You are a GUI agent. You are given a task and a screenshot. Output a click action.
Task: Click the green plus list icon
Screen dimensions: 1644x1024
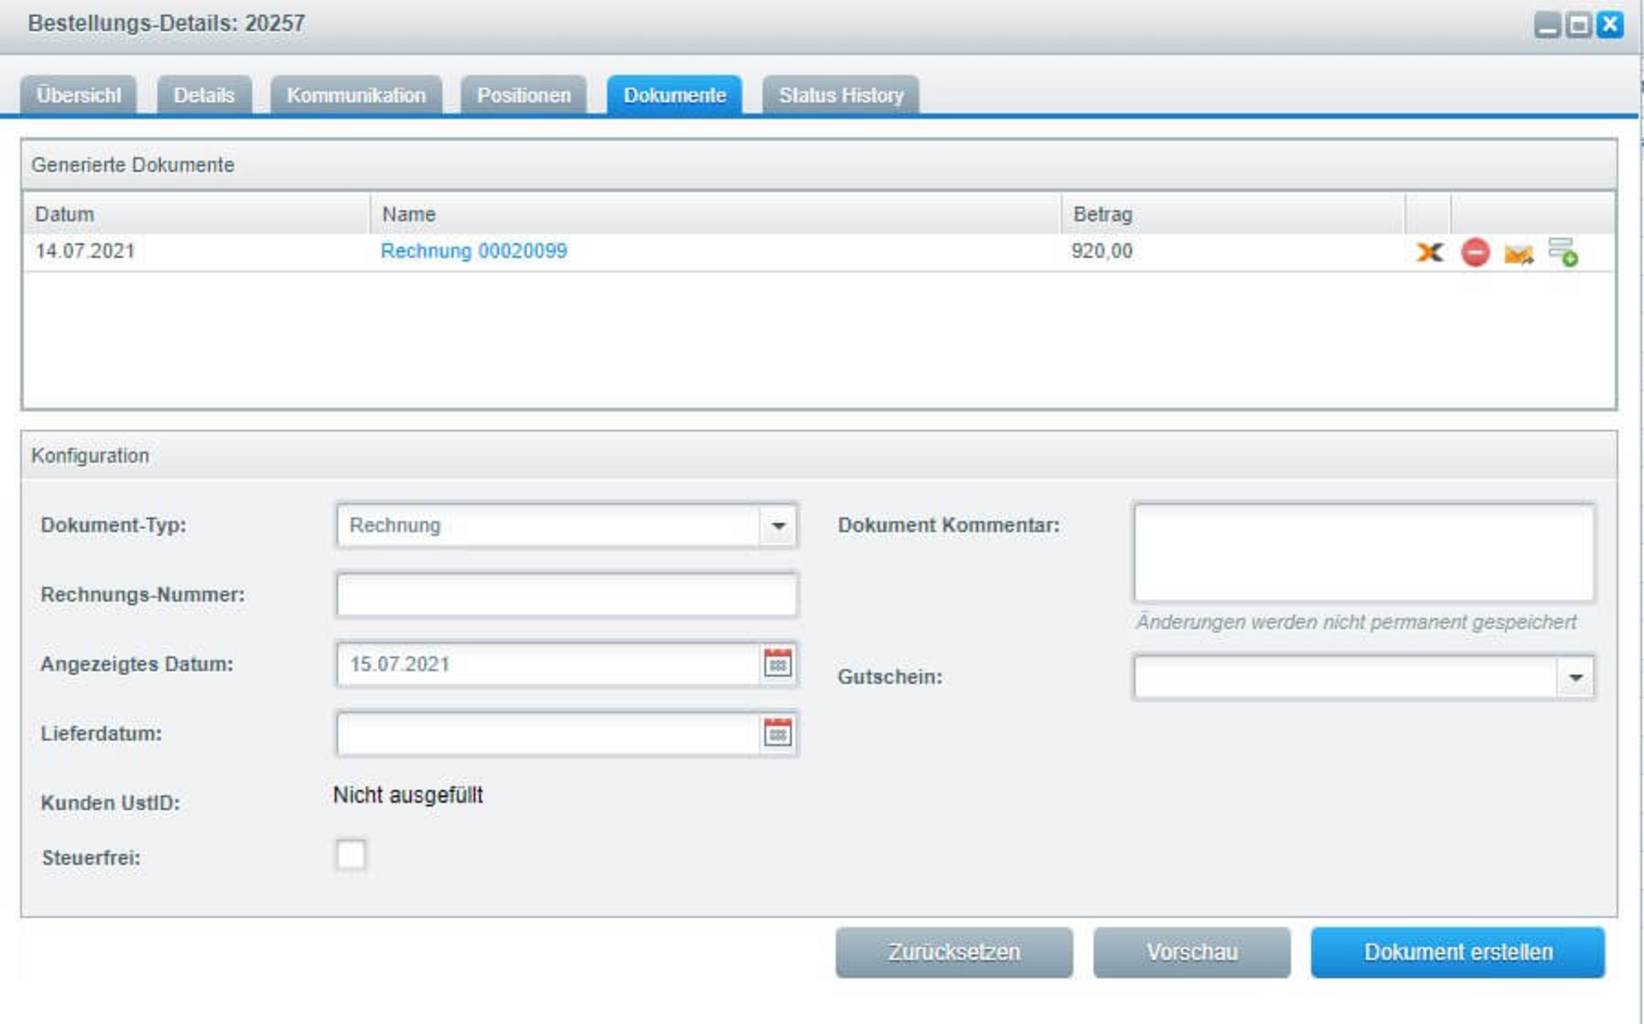1563,252
